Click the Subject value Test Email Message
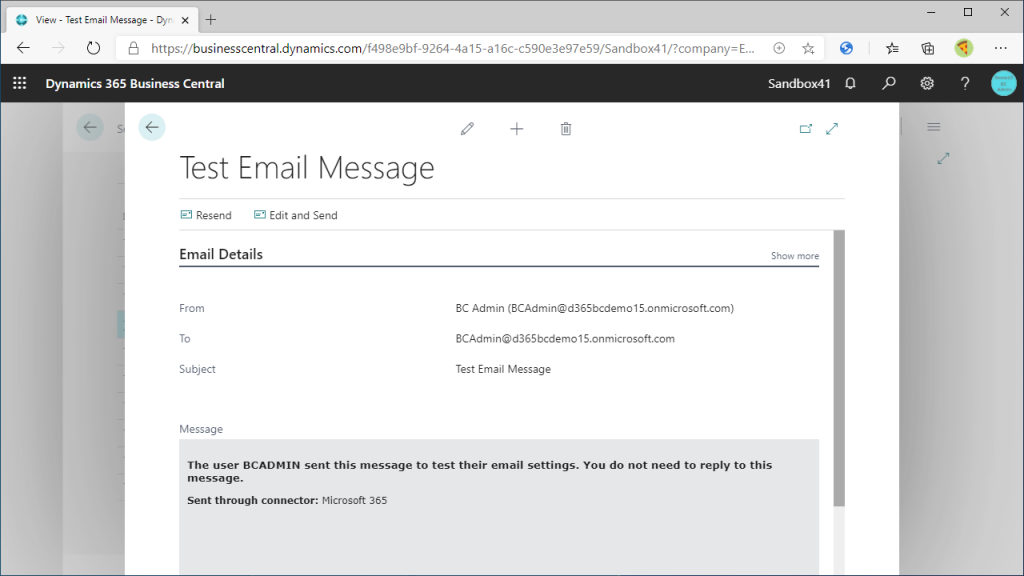 (x=503, y=369)
